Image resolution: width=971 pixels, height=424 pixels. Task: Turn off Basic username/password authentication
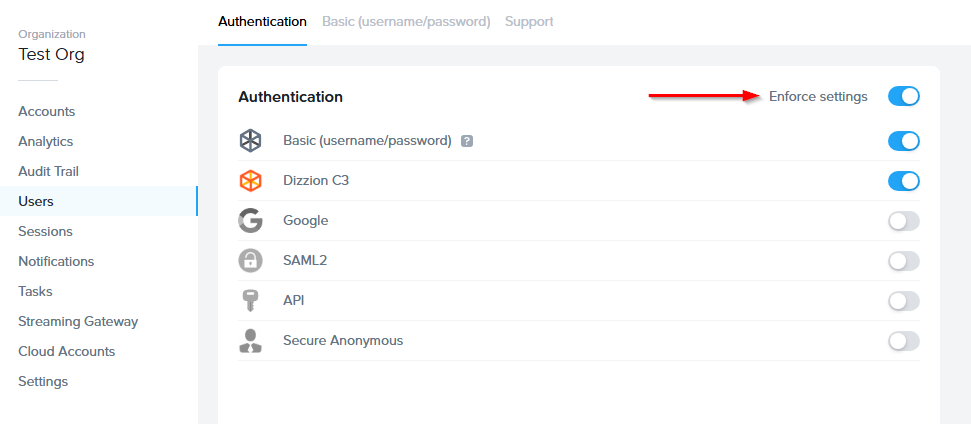(903, 141)
